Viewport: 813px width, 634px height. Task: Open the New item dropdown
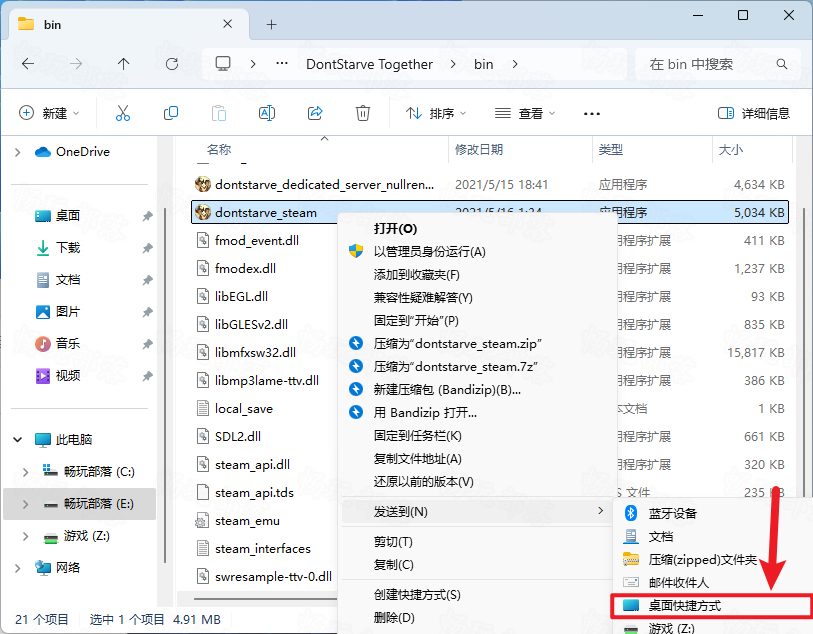pyautogui.click(x=49, y=113)
